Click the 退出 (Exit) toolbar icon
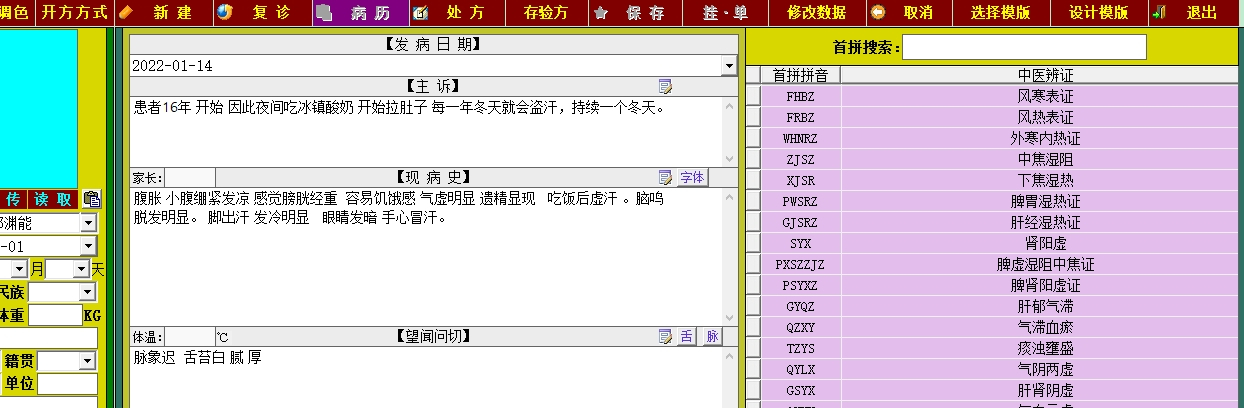Viewport: 1244px width, 408px height. [x=1160, y=13]
